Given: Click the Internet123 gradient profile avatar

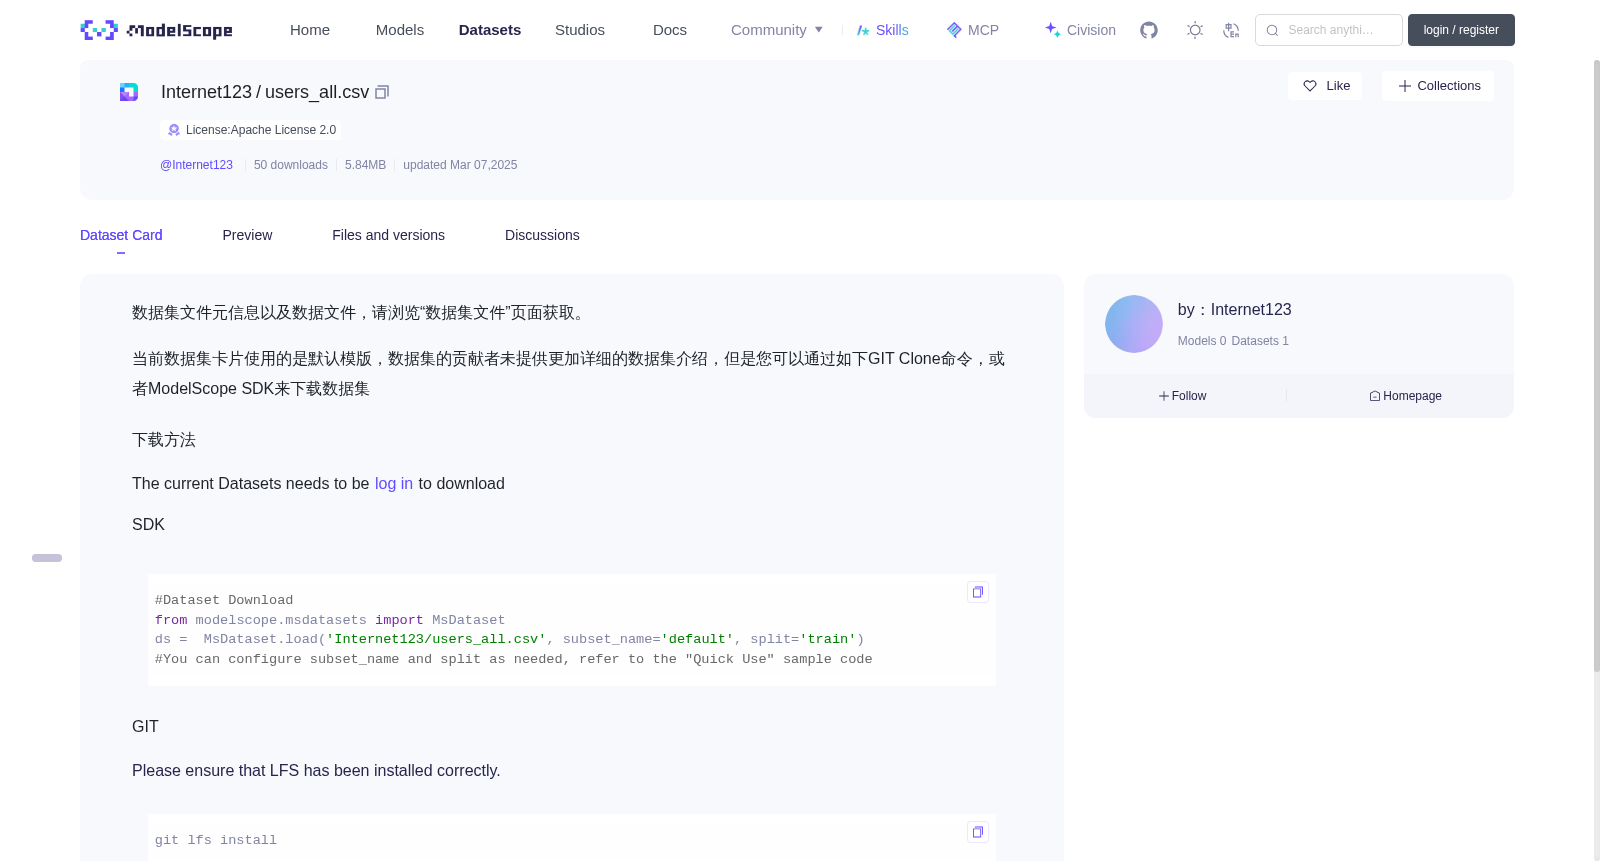Looking at the screenshot, I should (x=1134, y=324).
